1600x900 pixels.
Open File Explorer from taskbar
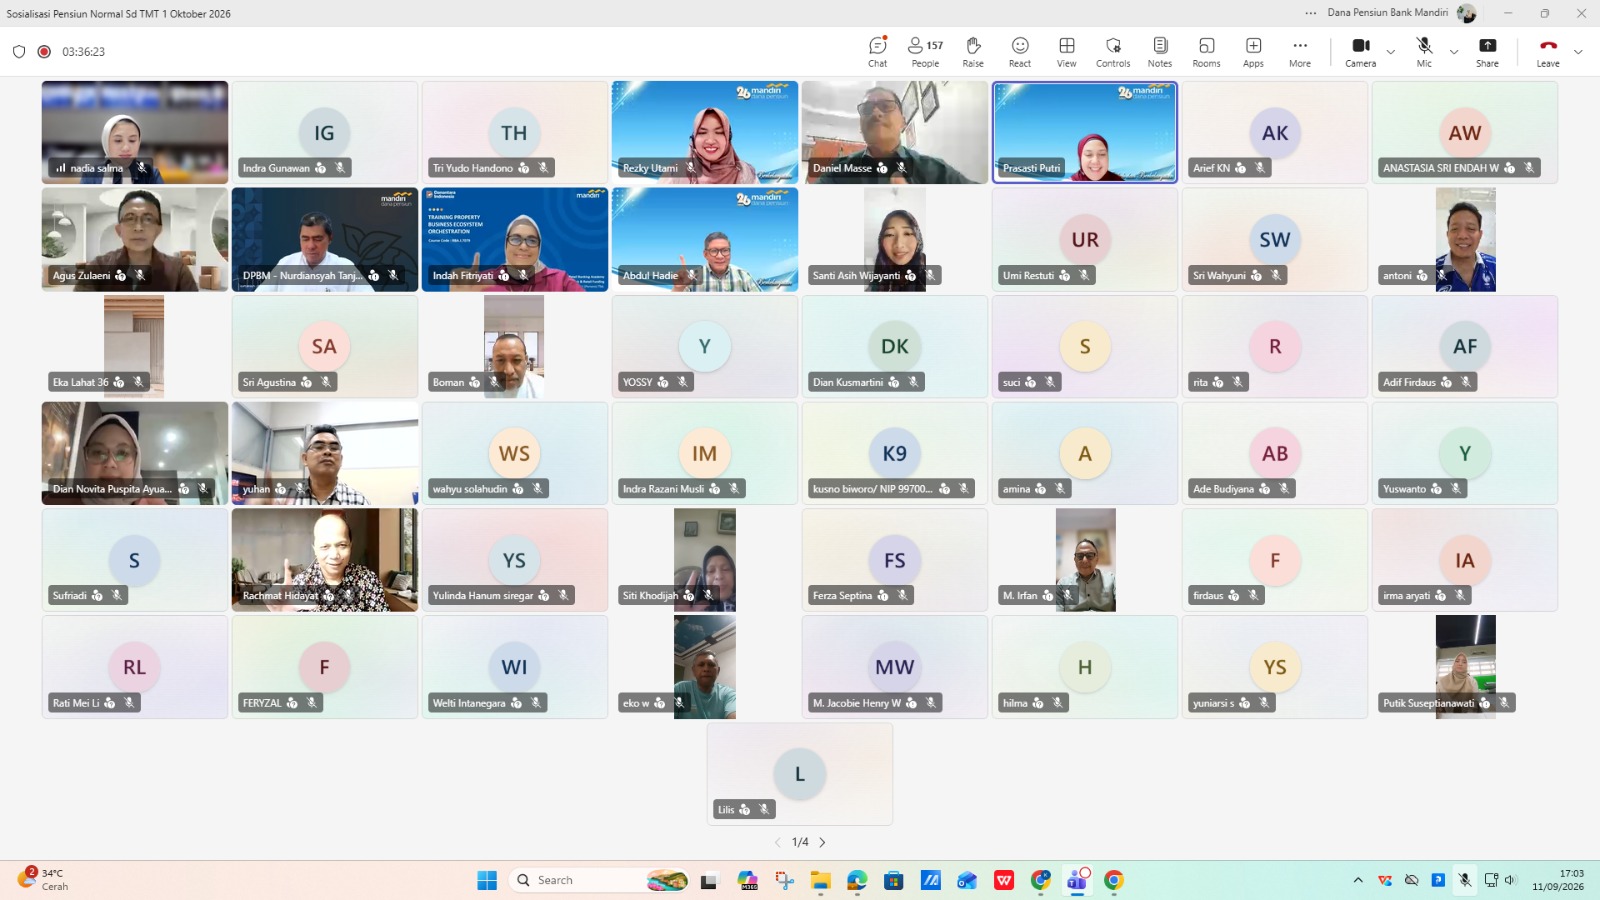pos(820,880)
